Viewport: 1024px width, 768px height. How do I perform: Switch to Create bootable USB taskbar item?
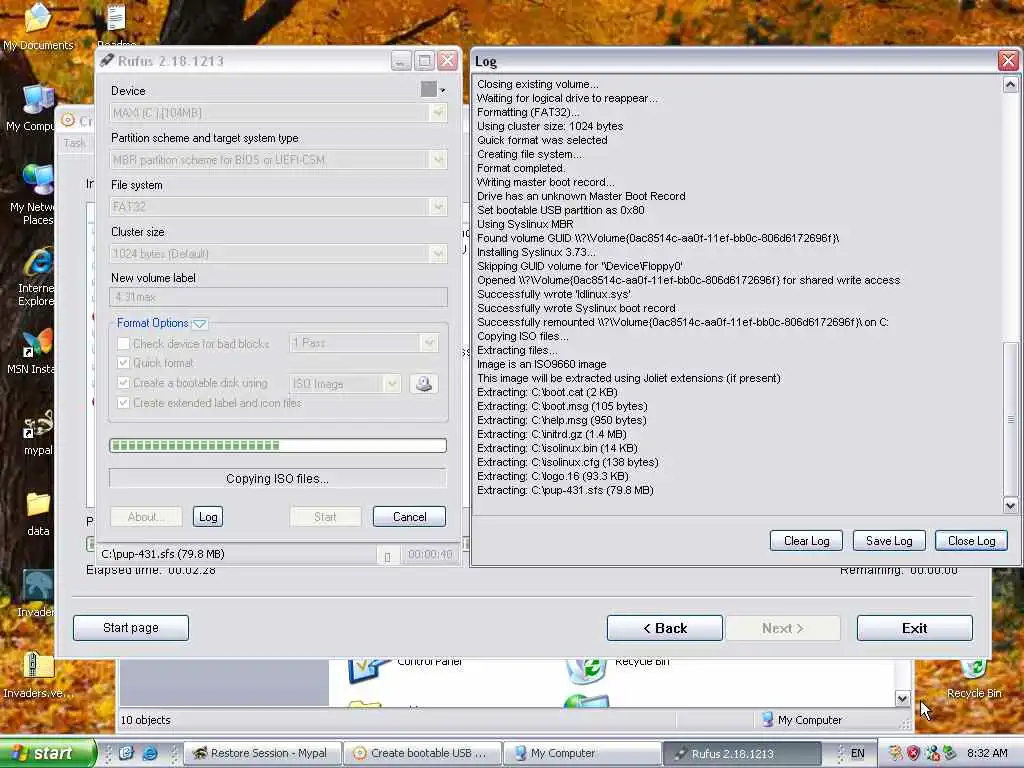[423, 753]
